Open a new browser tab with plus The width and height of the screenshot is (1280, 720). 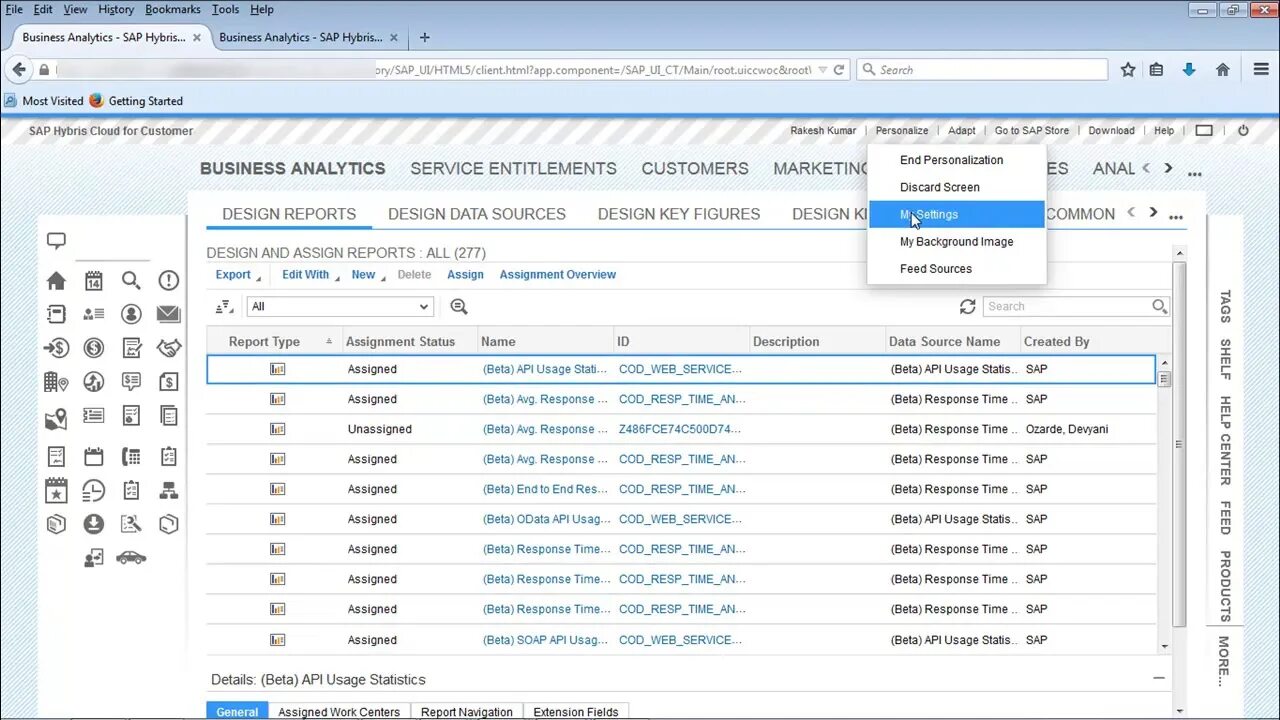(425, 37)
